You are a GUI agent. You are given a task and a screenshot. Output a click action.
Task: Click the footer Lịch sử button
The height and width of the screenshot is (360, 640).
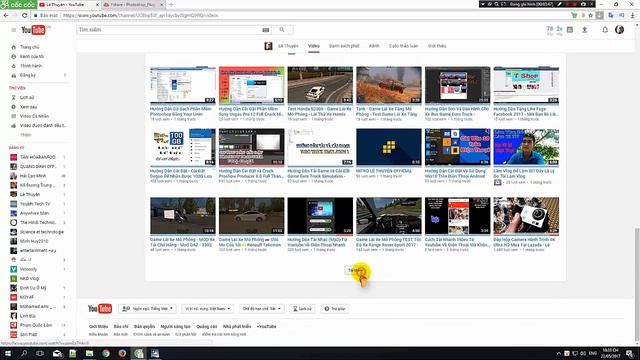302,309
